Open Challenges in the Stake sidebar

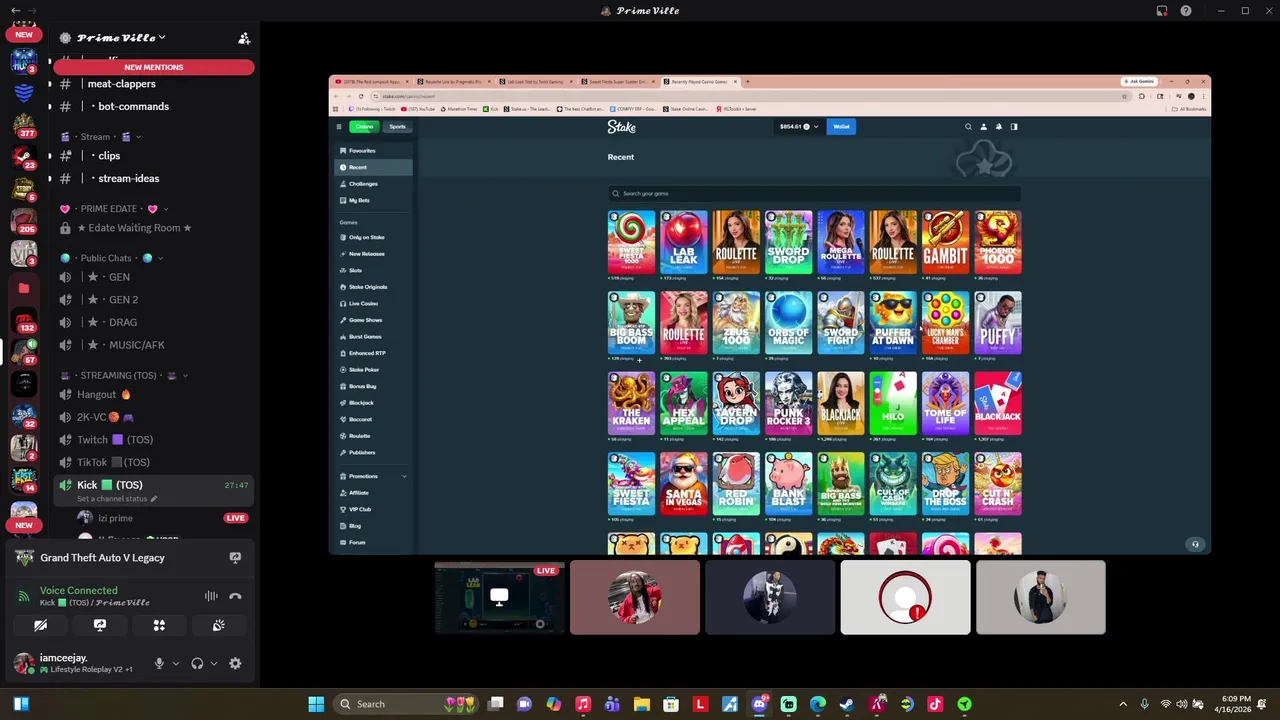click(372, 184)
